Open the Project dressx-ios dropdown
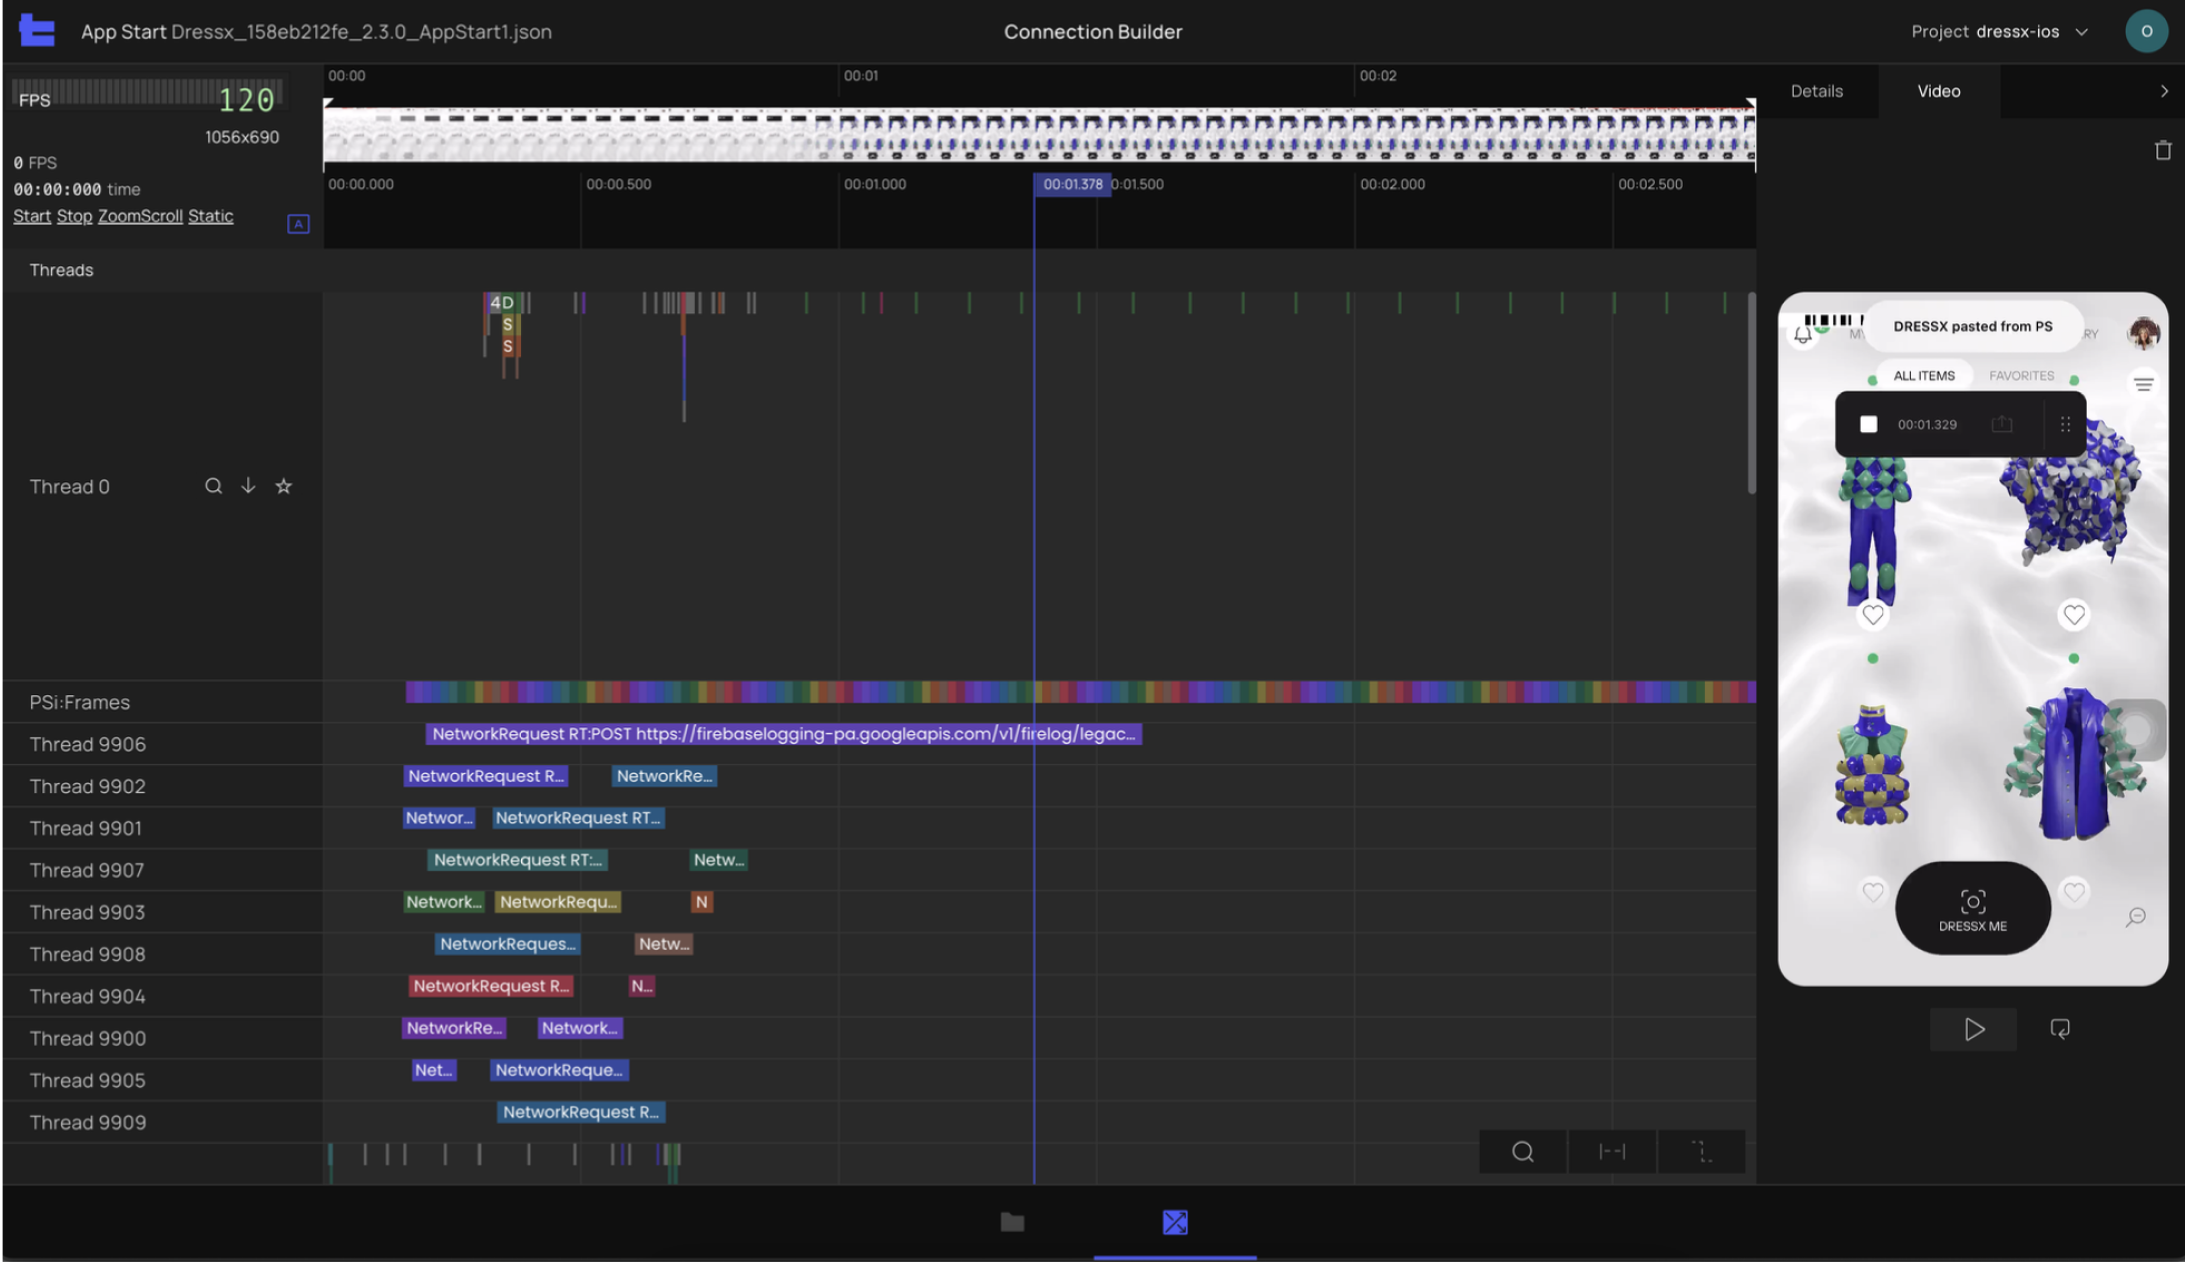 click(x=2000, y=31)
